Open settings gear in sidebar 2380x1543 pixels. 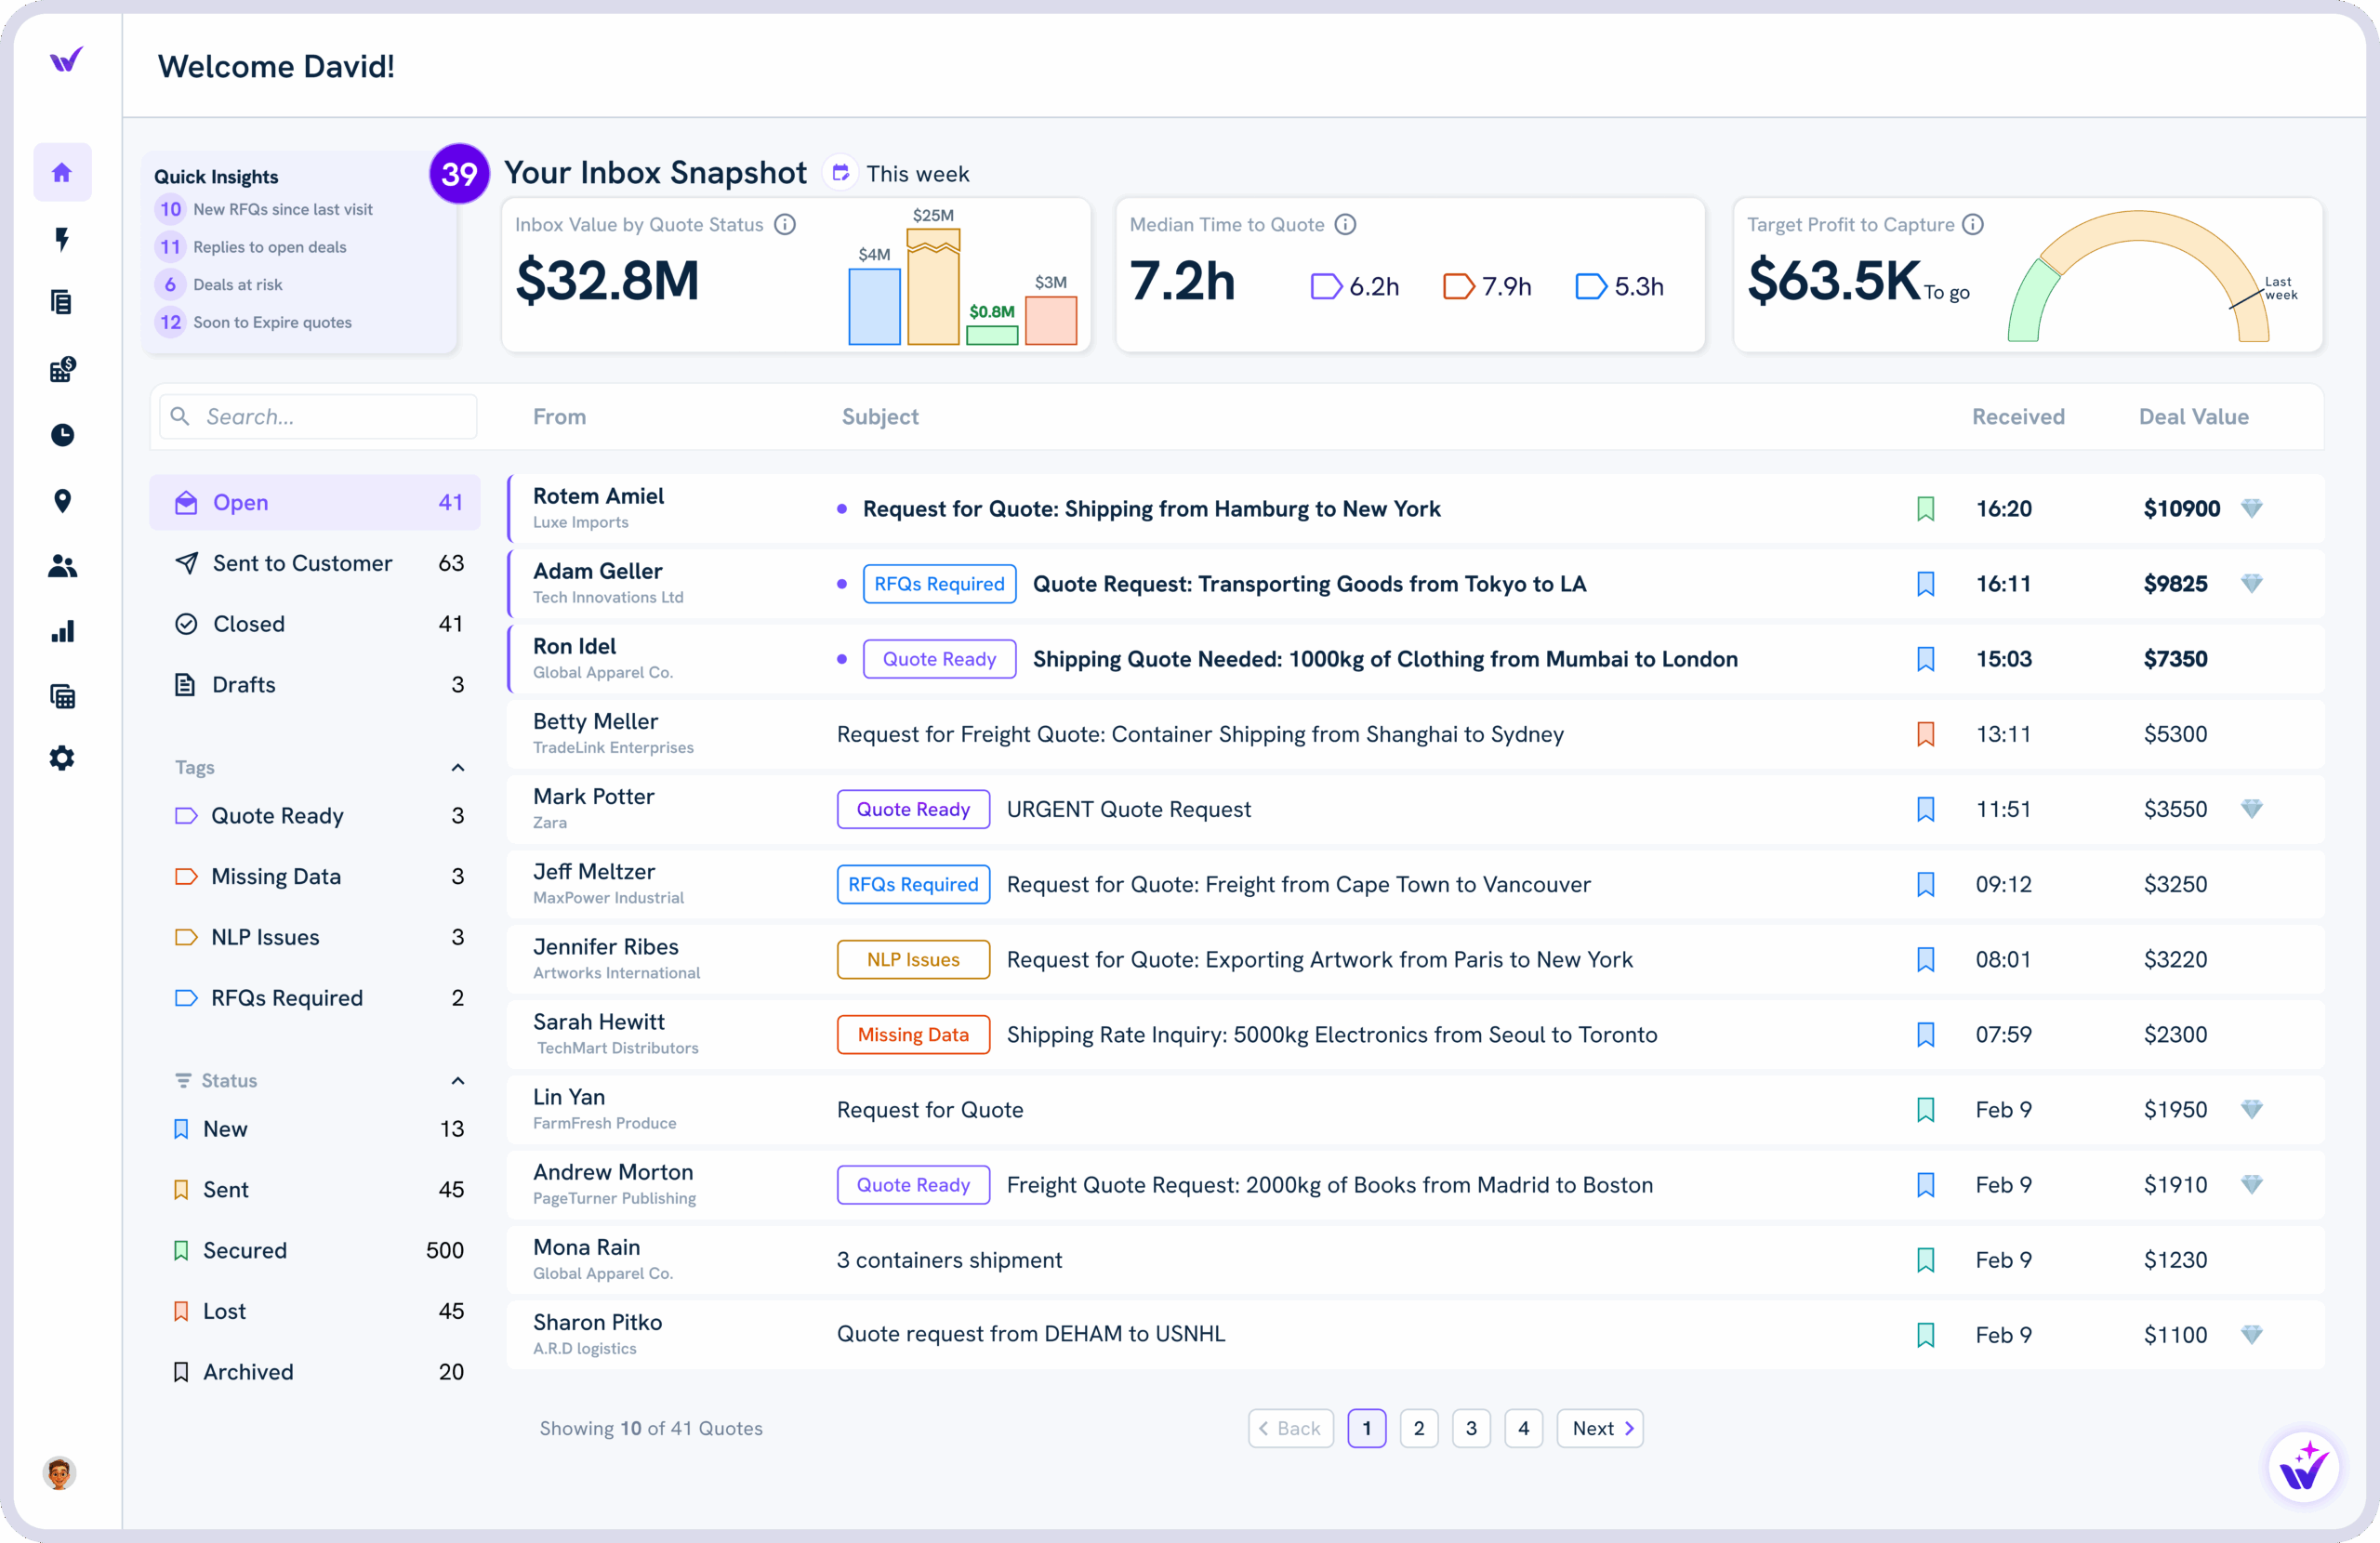click(x=62, y=758)
